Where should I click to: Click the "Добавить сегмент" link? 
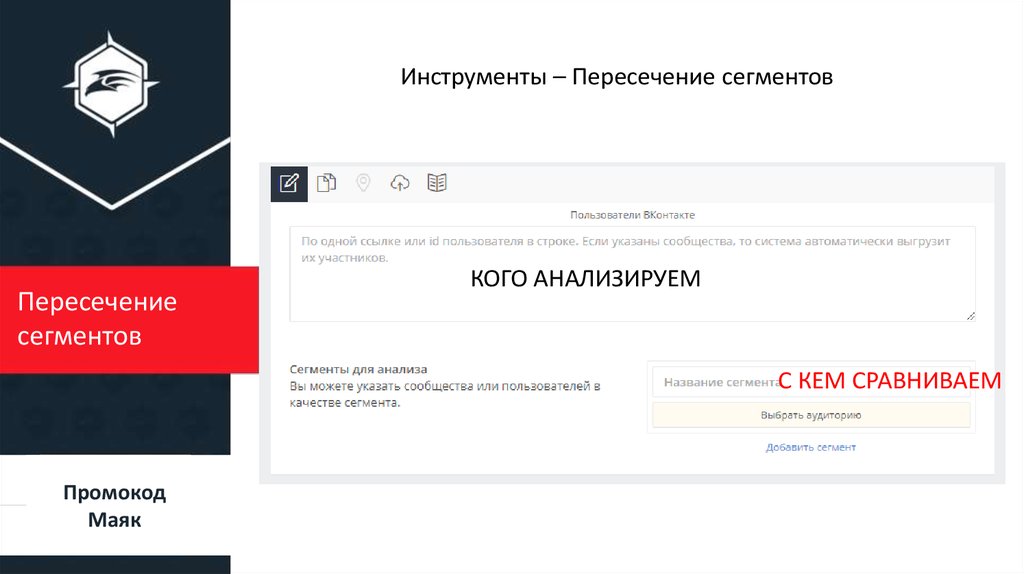coord(810,447)
